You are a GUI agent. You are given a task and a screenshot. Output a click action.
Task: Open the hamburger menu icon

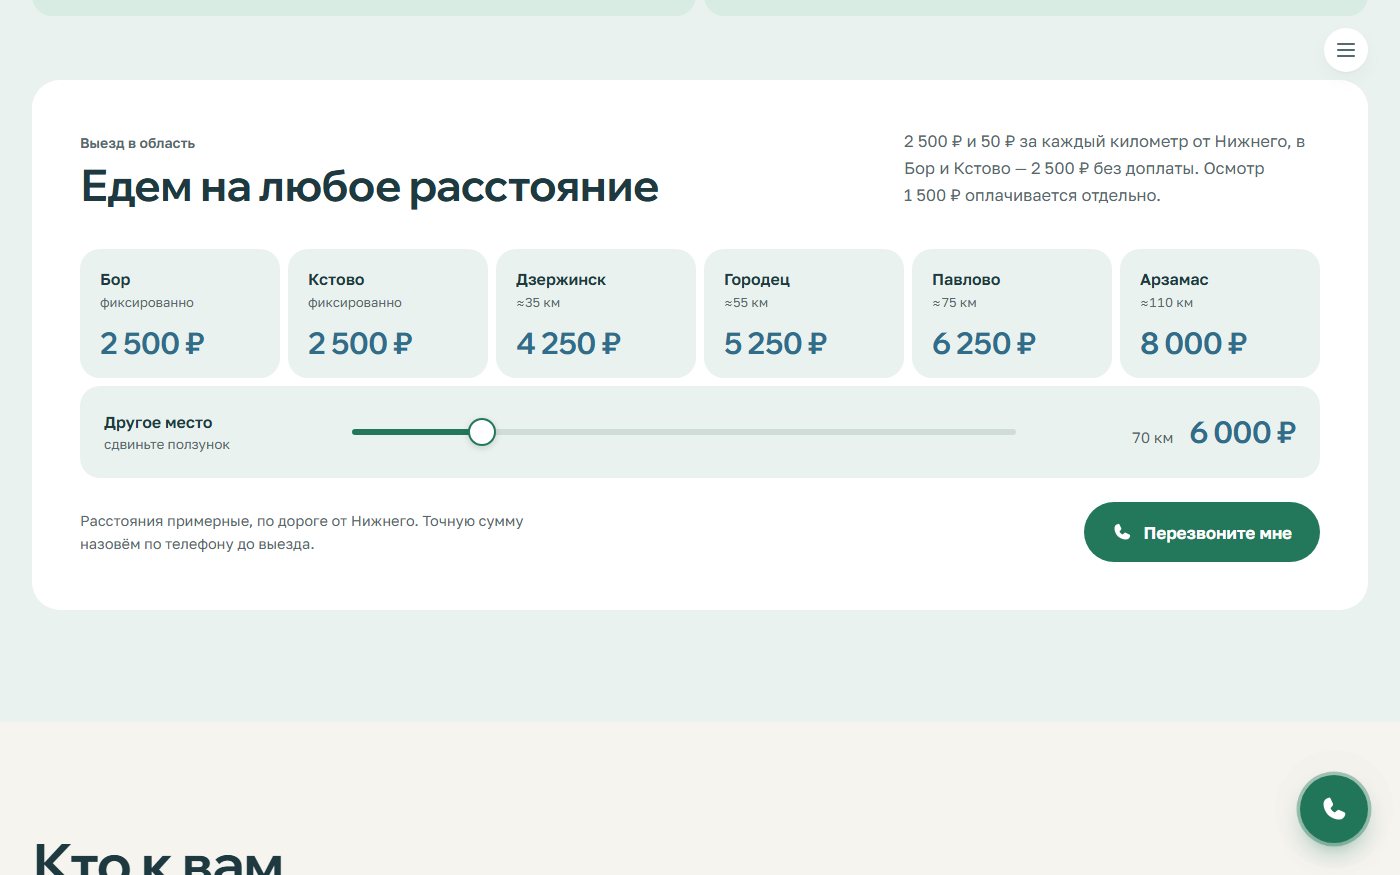click(1346, 50)
